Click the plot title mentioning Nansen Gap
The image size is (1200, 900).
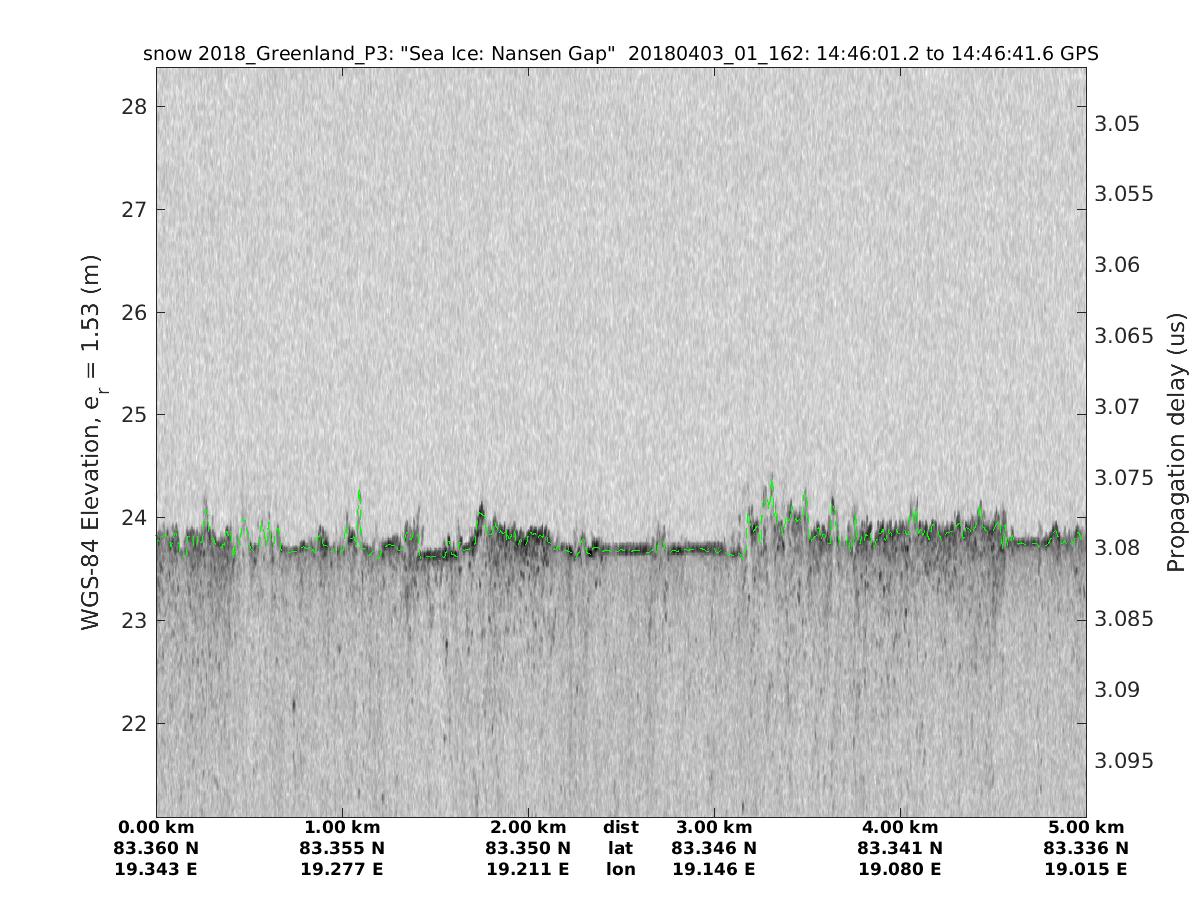click(x=621, y=54)
